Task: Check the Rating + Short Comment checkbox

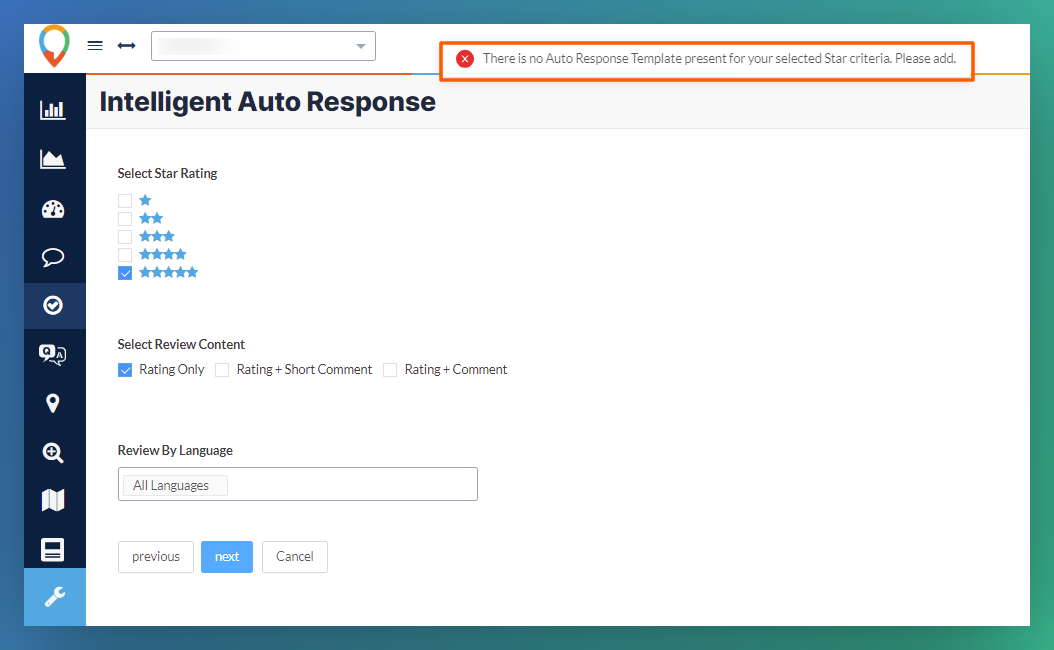Action: coord(222,370)
